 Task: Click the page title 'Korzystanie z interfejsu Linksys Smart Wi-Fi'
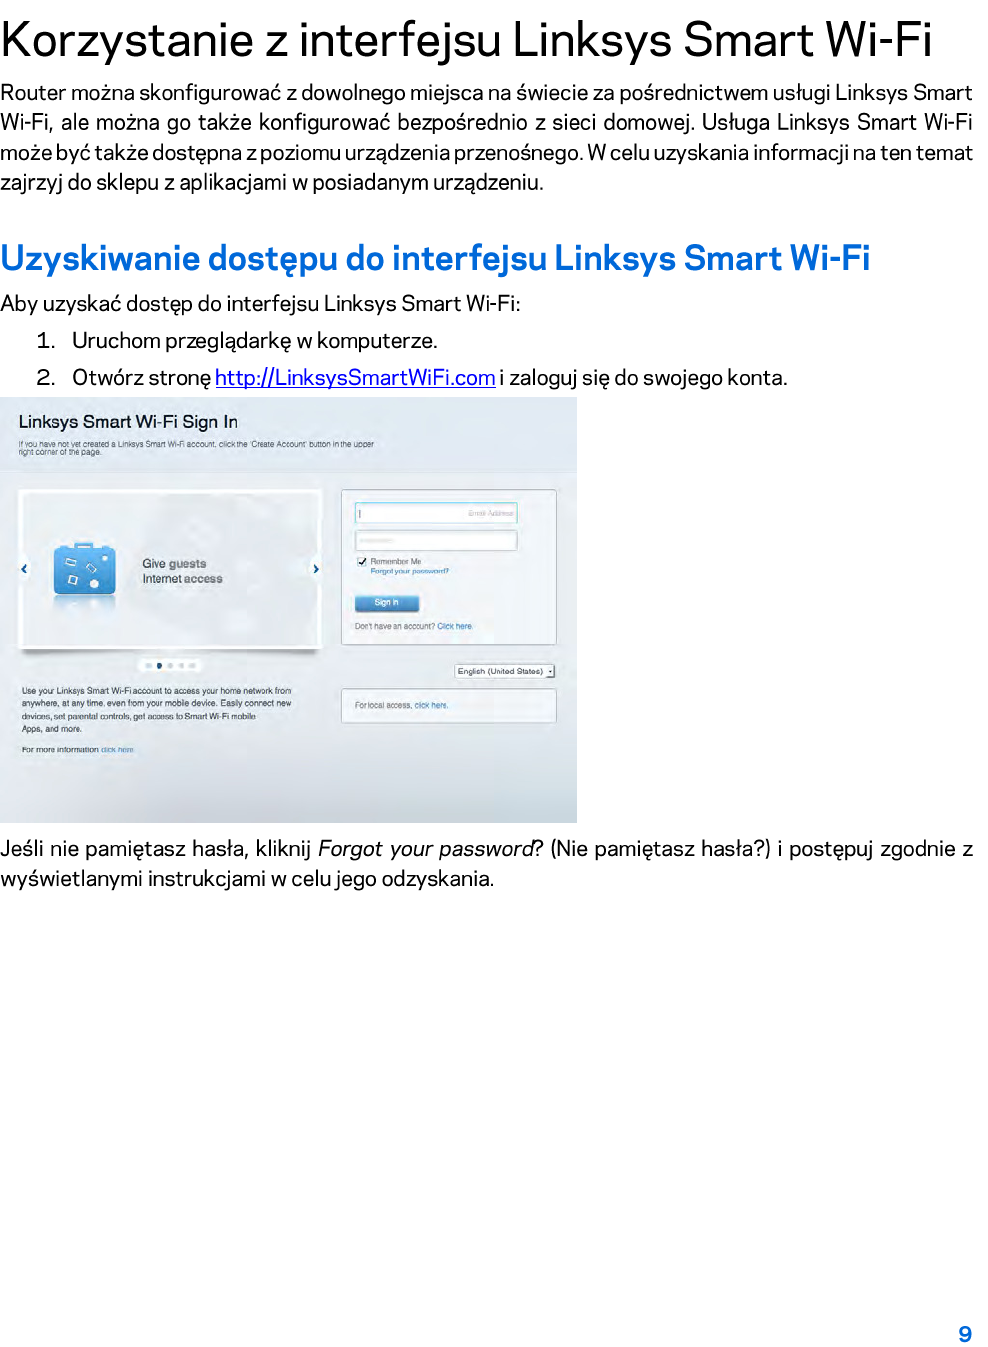(466, 40)
